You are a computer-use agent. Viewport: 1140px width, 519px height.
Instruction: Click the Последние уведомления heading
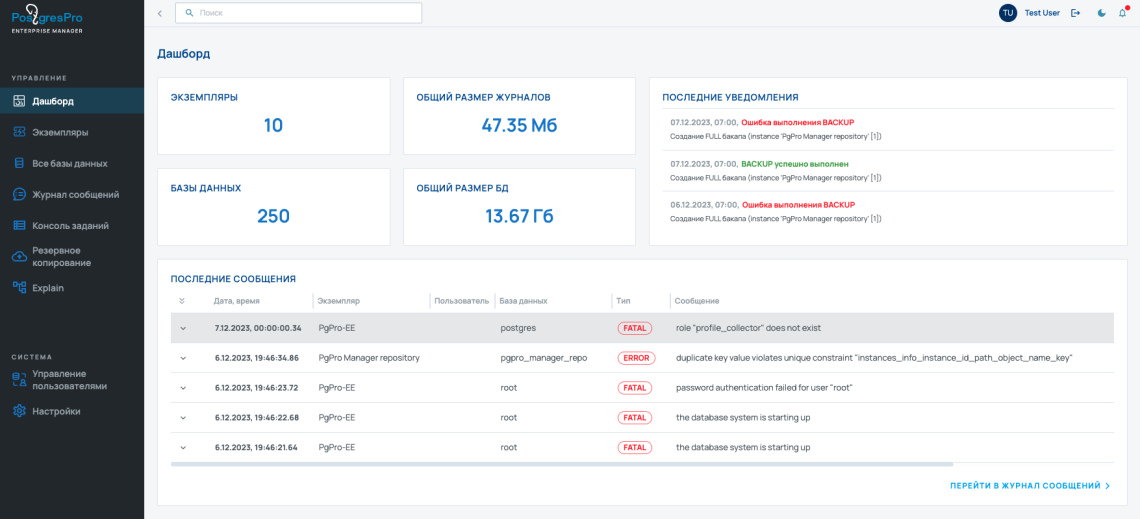(731, 96)
